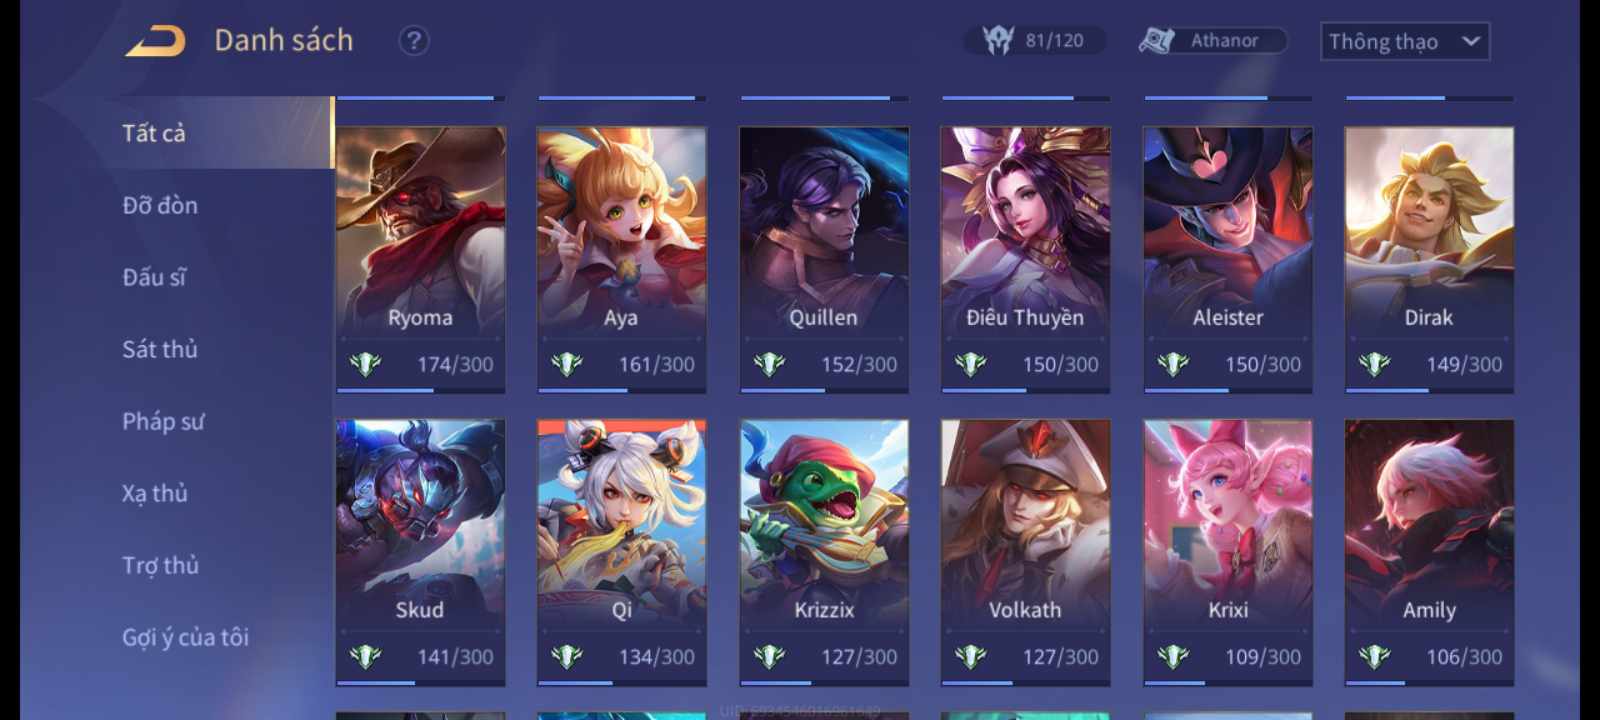Tap Ryoma's green mastery badge icon
The width and height of the screenshot is (1600, 720).
[x=365, y=364]
